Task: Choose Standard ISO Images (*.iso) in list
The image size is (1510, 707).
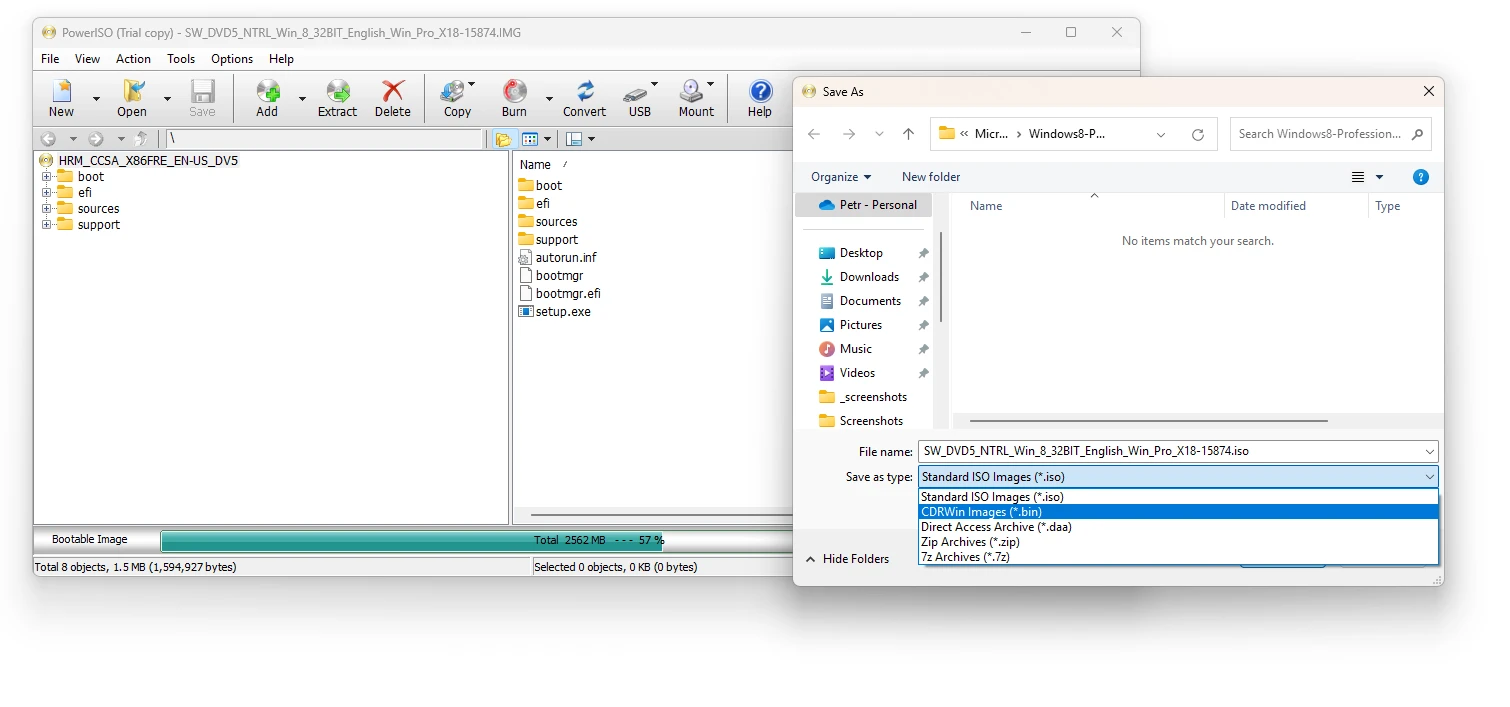Action: tap(1178, 497)
